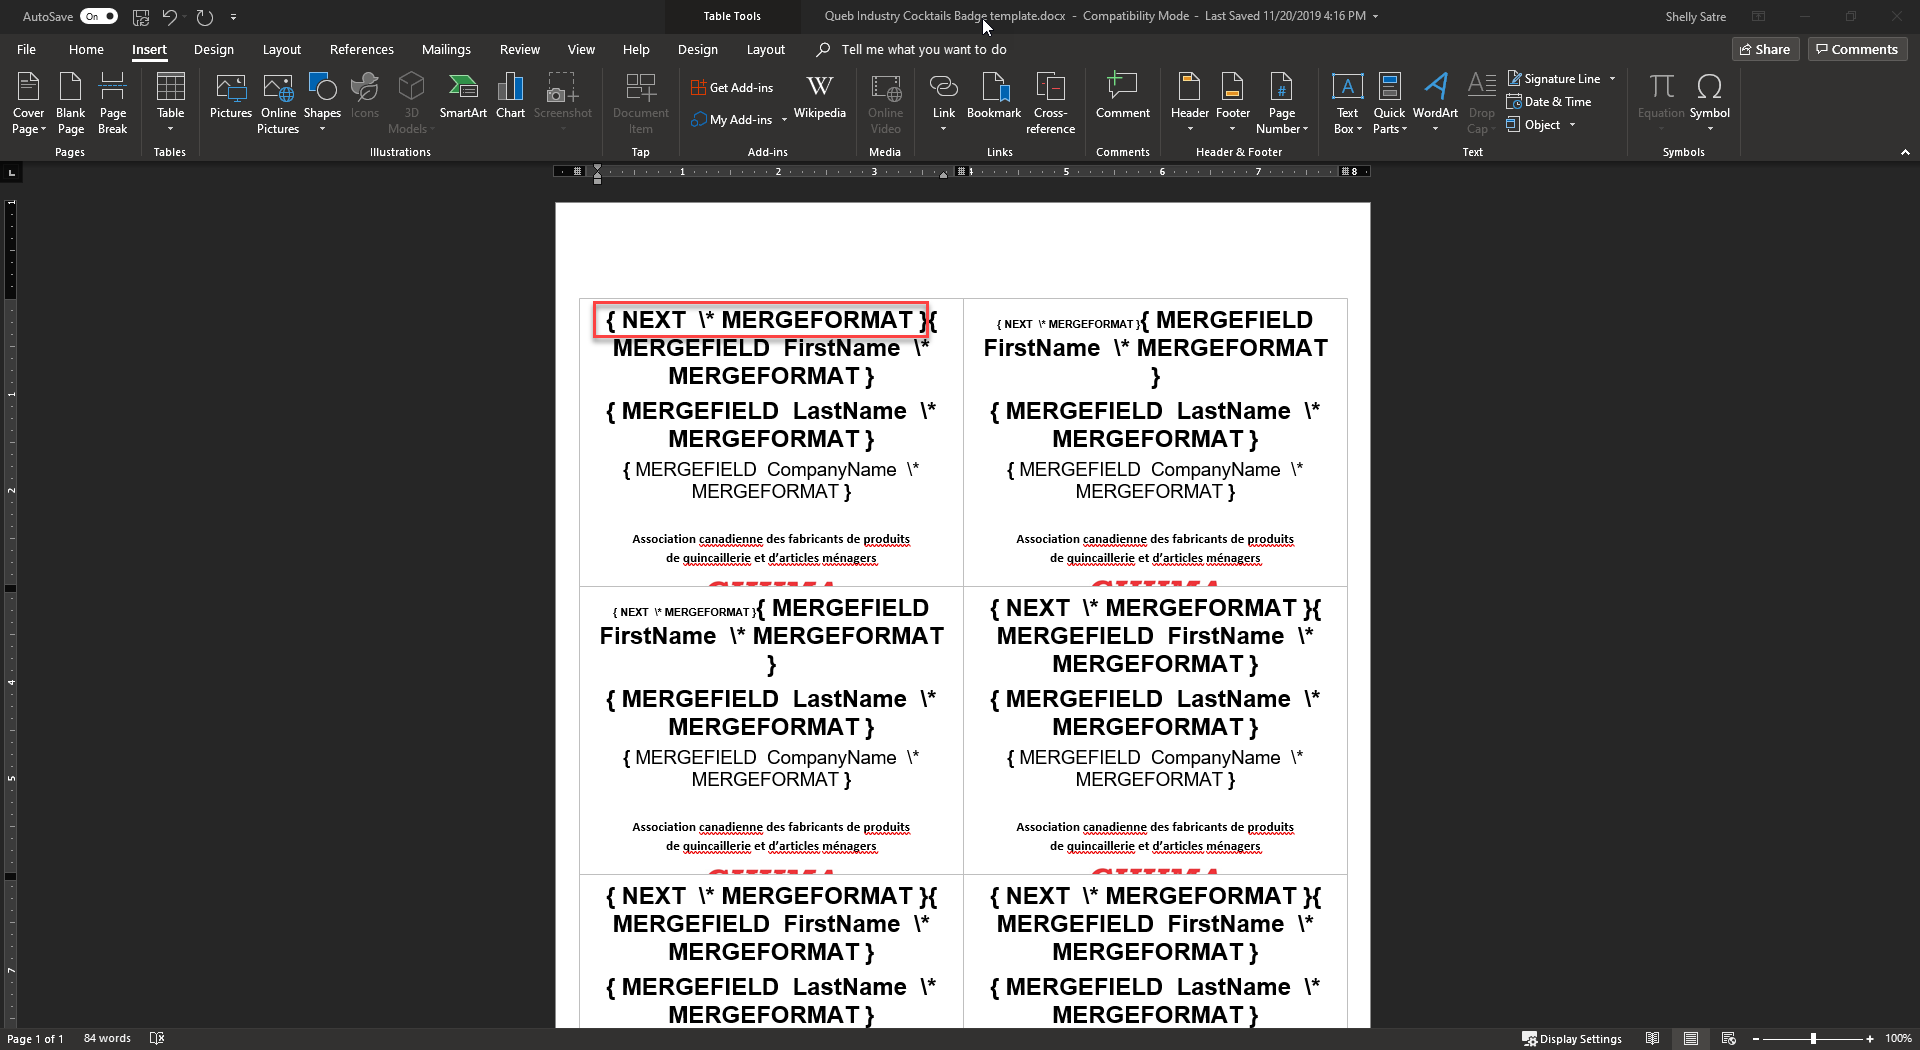Open the Mailings tab

pos(446,49)
